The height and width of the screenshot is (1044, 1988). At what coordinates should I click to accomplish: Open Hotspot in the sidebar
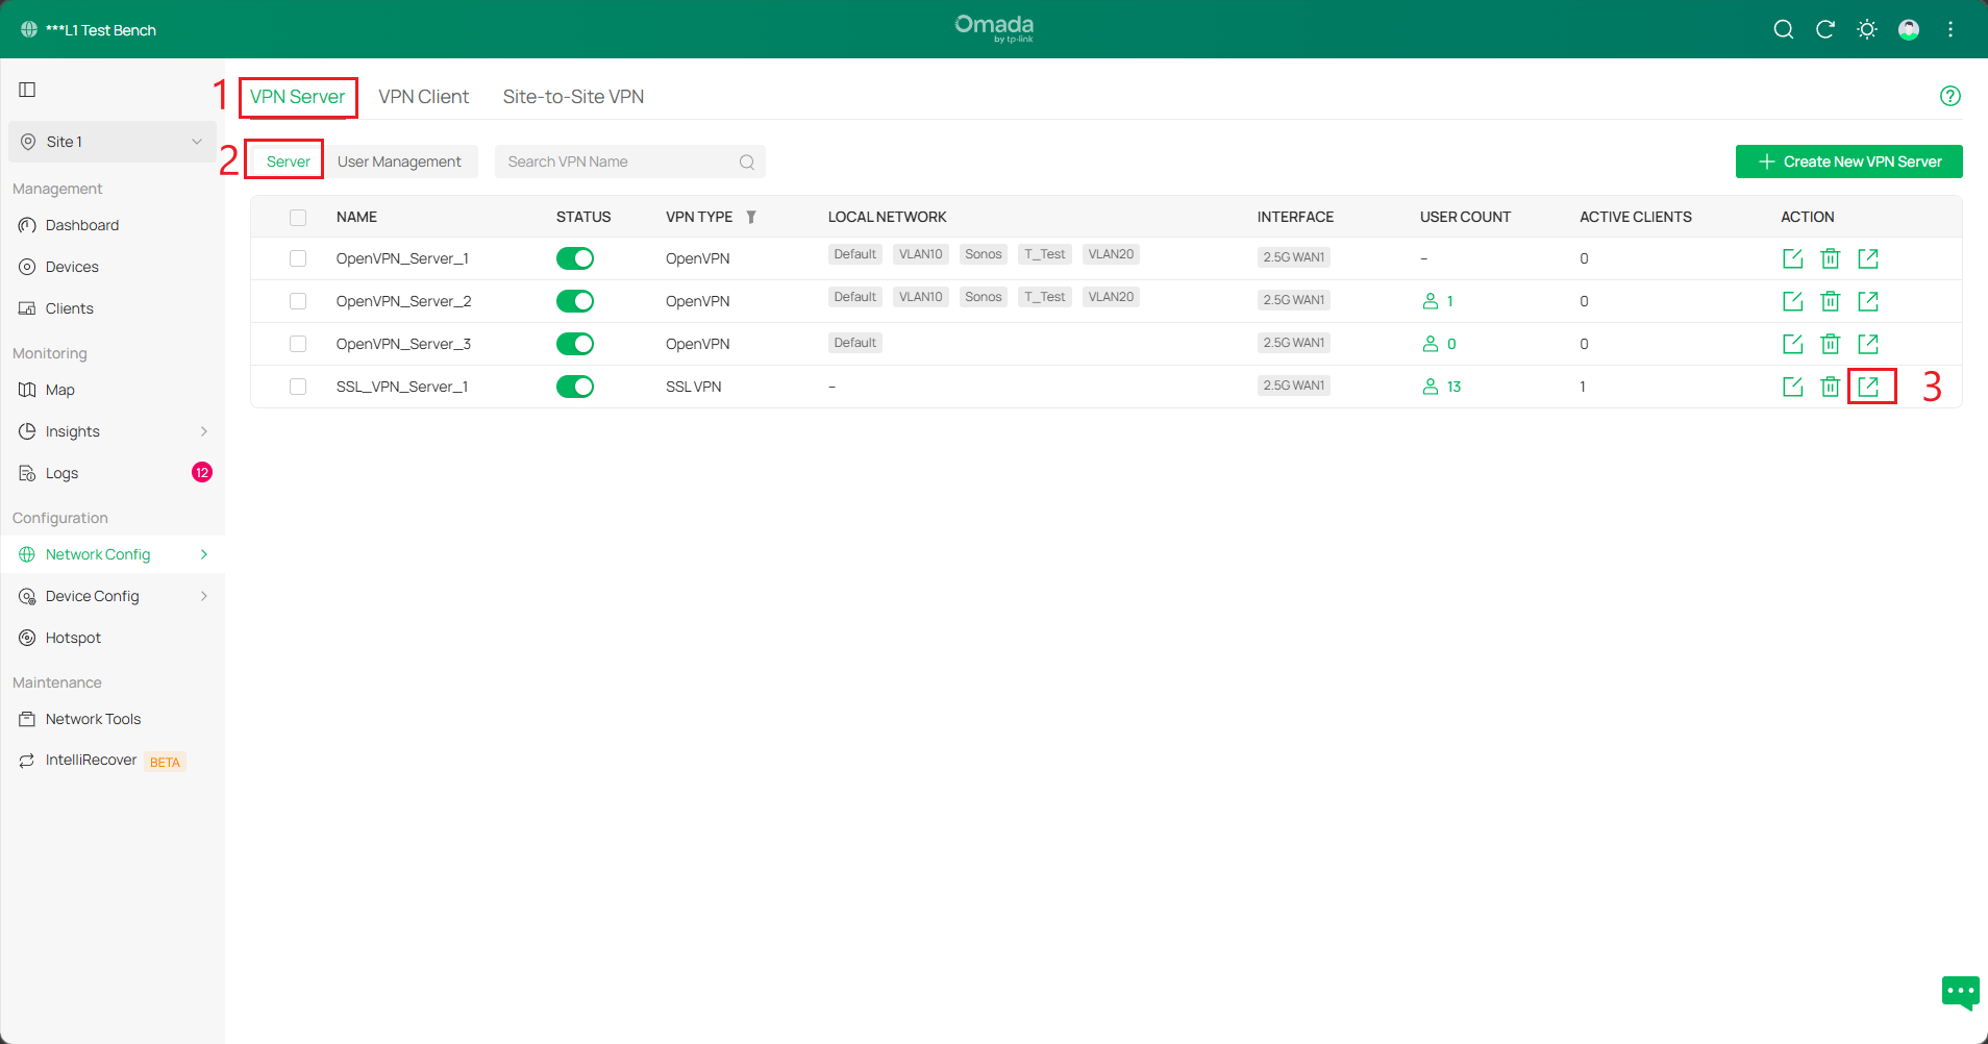(x=73, y=638)
